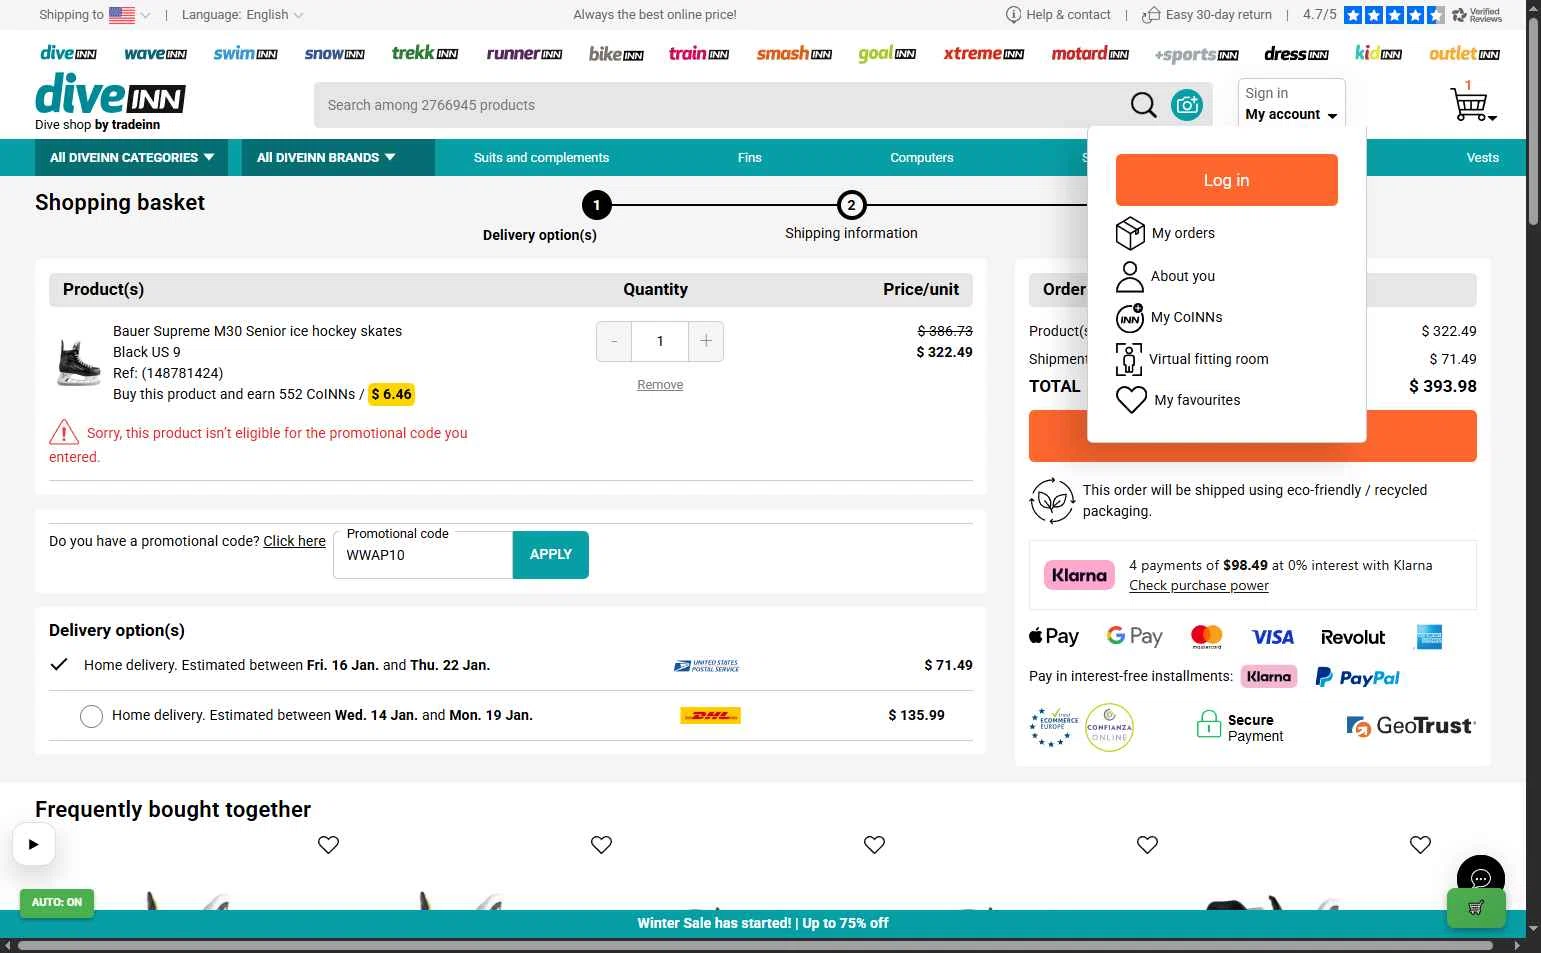Increase quantity with the plus button
This screenshot has height=953, width=1541.
(x=706, y=342)
